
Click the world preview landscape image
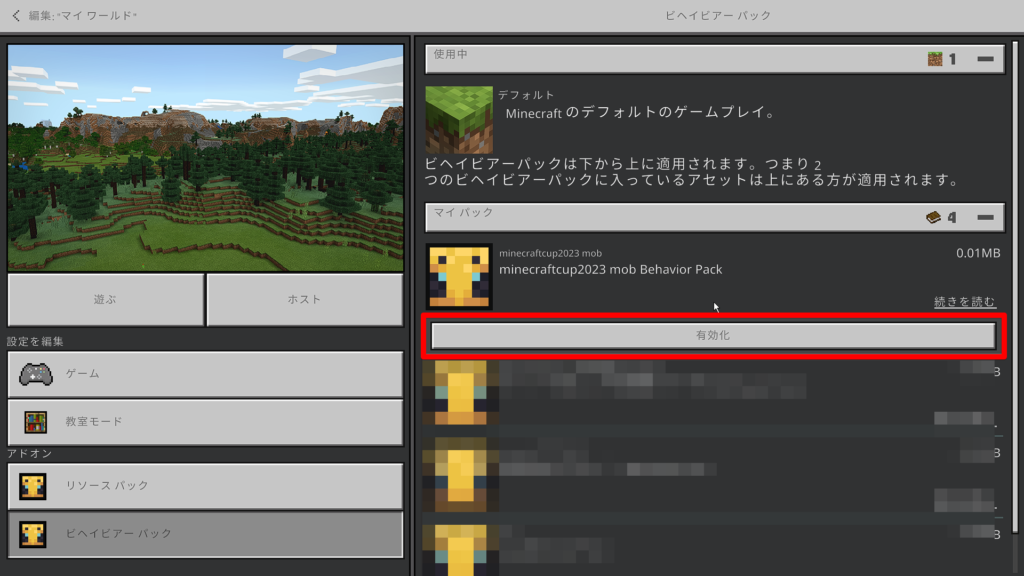pos(205,157)
